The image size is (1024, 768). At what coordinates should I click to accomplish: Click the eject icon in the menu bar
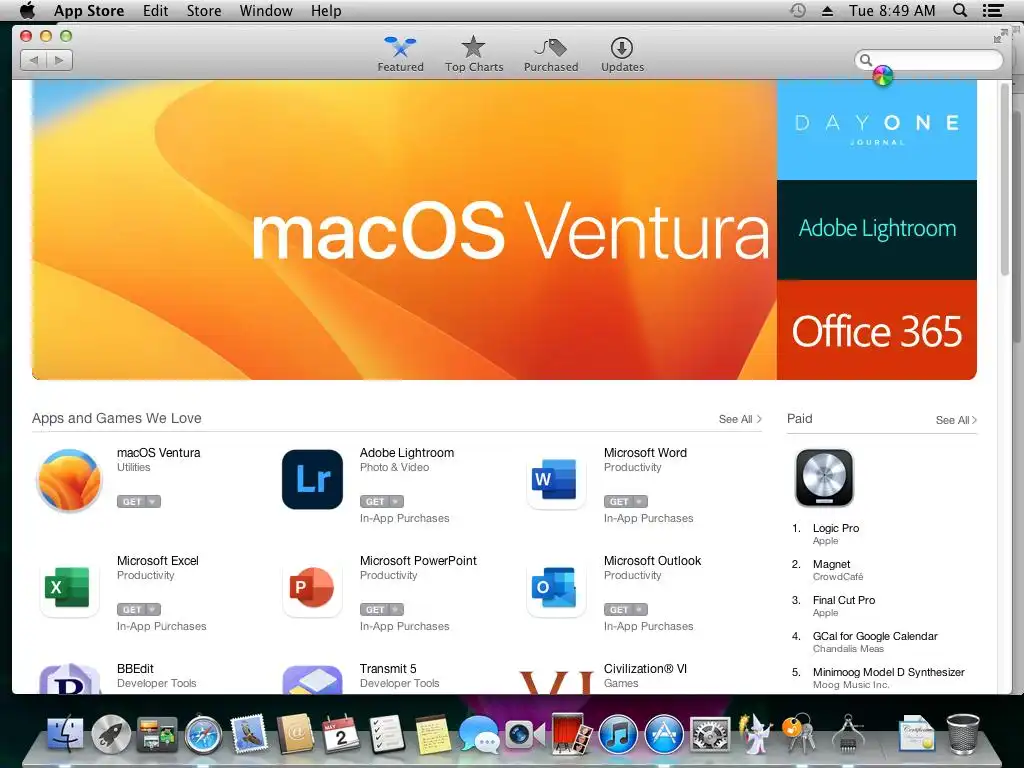(x=827, y=10)
